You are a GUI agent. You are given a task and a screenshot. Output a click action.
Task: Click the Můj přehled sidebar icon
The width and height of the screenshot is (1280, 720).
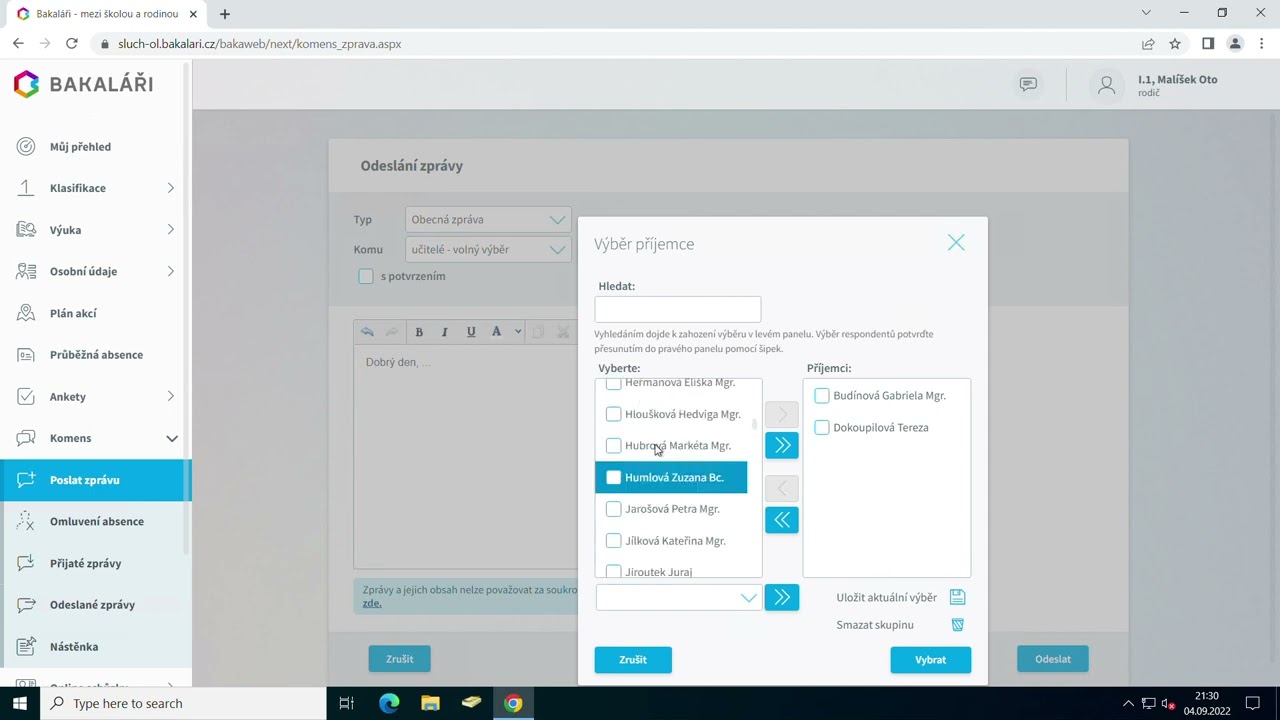(x=26, y=147)
